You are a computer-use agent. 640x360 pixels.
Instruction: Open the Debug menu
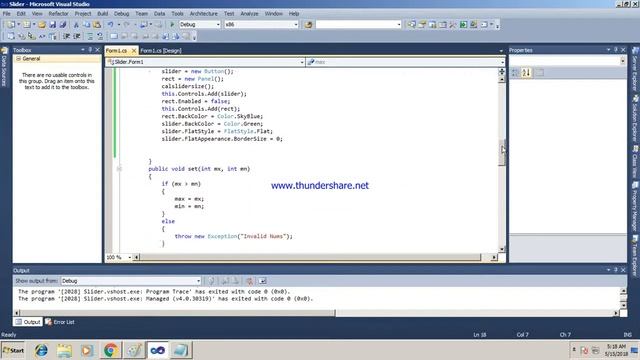click(121, 13)
